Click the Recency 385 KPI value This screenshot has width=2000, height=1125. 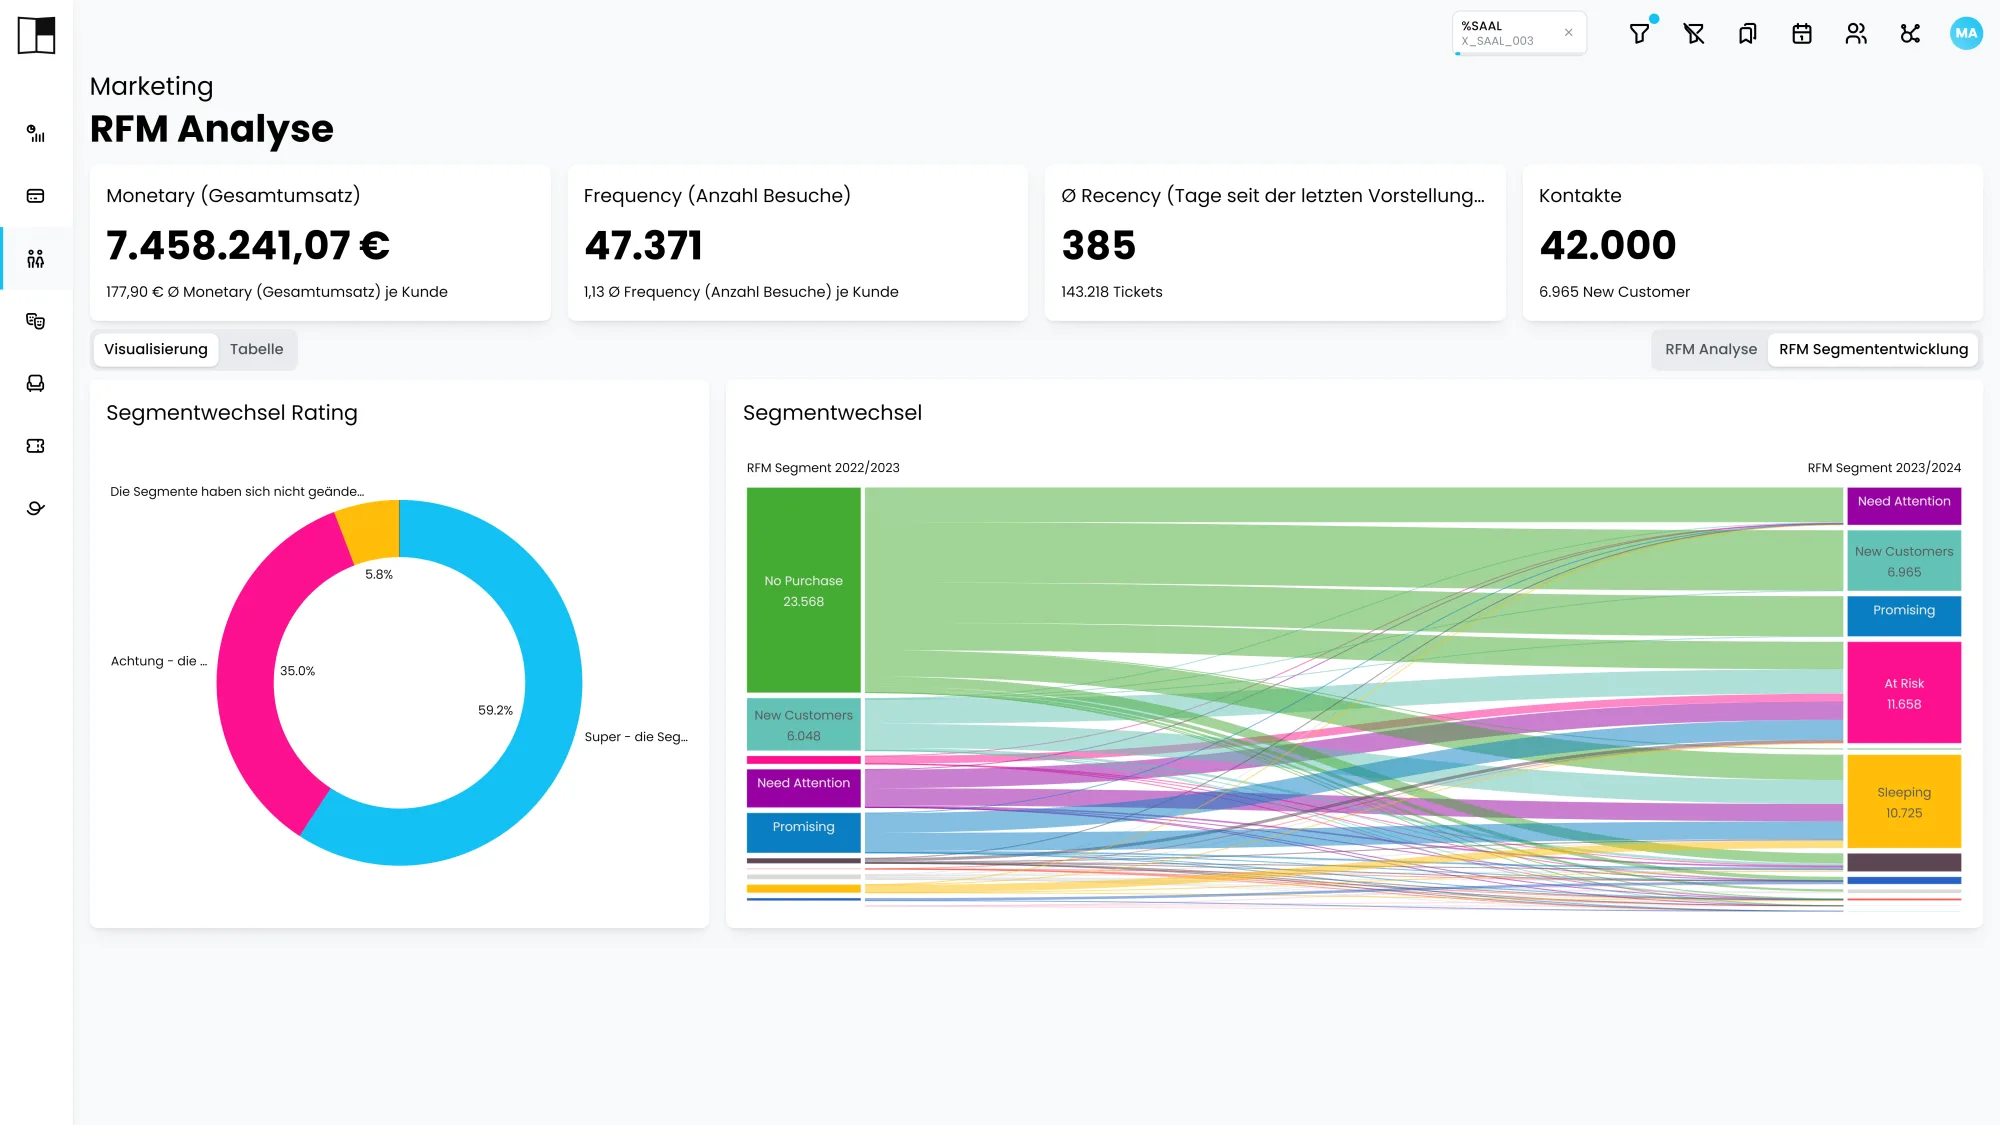point(1099,245)
